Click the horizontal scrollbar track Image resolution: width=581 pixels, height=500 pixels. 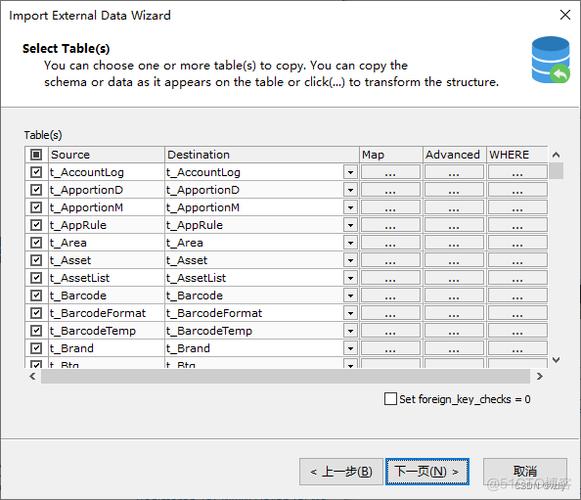click(x=285, y=376)
